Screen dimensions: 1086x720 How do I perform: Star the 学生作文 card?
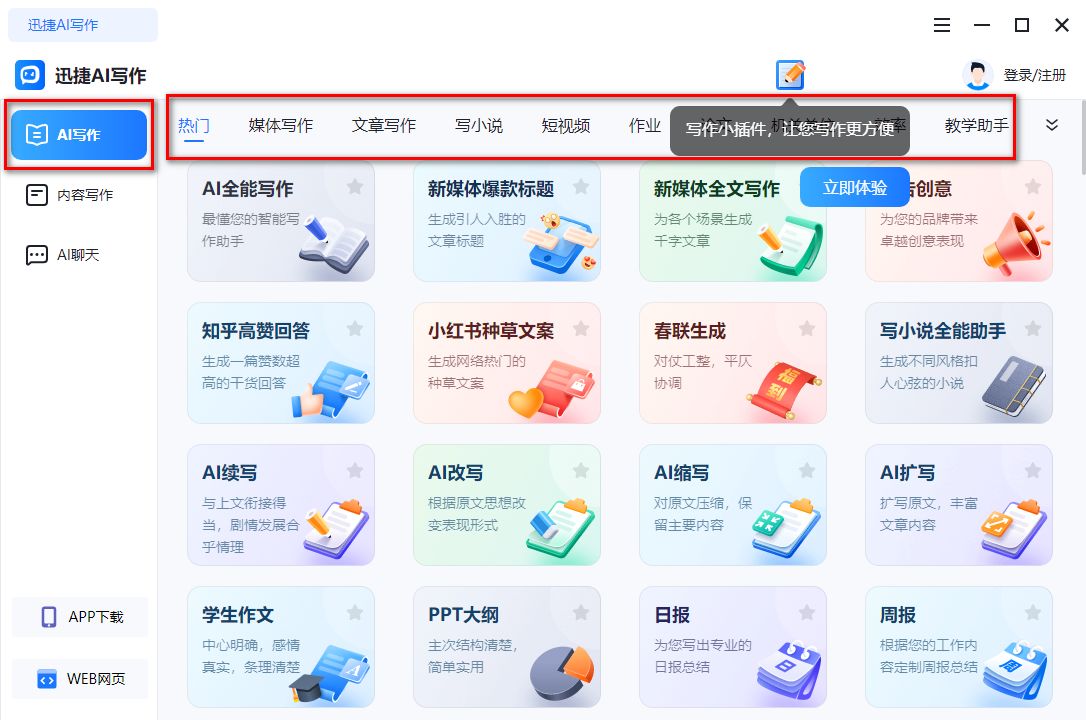(x=355, y=613)
